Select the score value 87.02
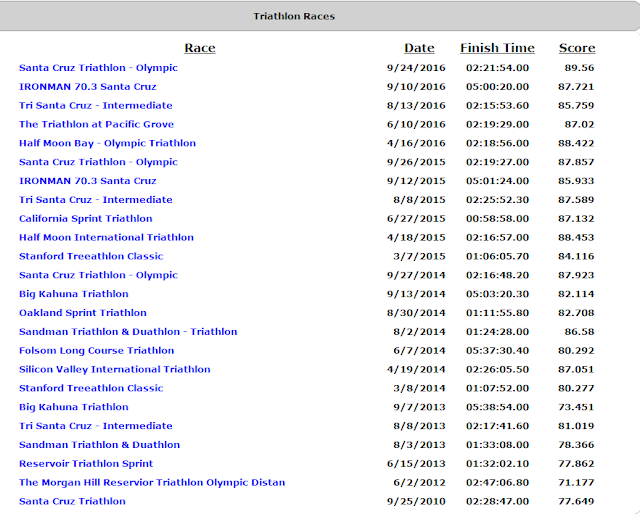The width and height of the screenshot is (640, 514). coord(579,124)
